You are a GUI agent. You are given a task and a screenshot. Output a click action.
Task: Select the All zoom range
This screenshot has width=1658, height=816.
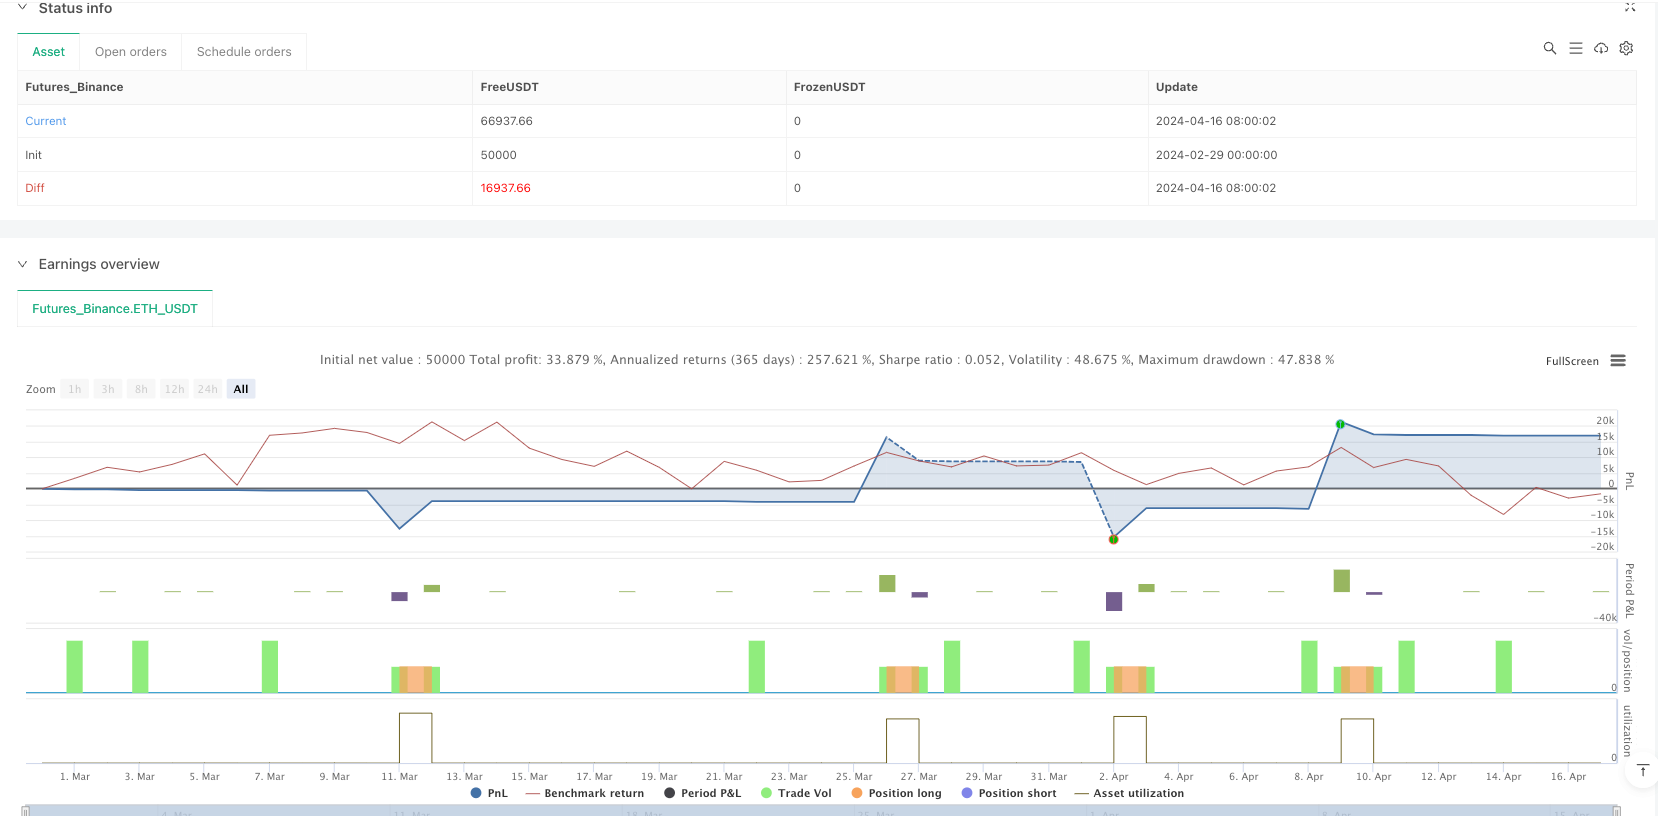[241, 389]
